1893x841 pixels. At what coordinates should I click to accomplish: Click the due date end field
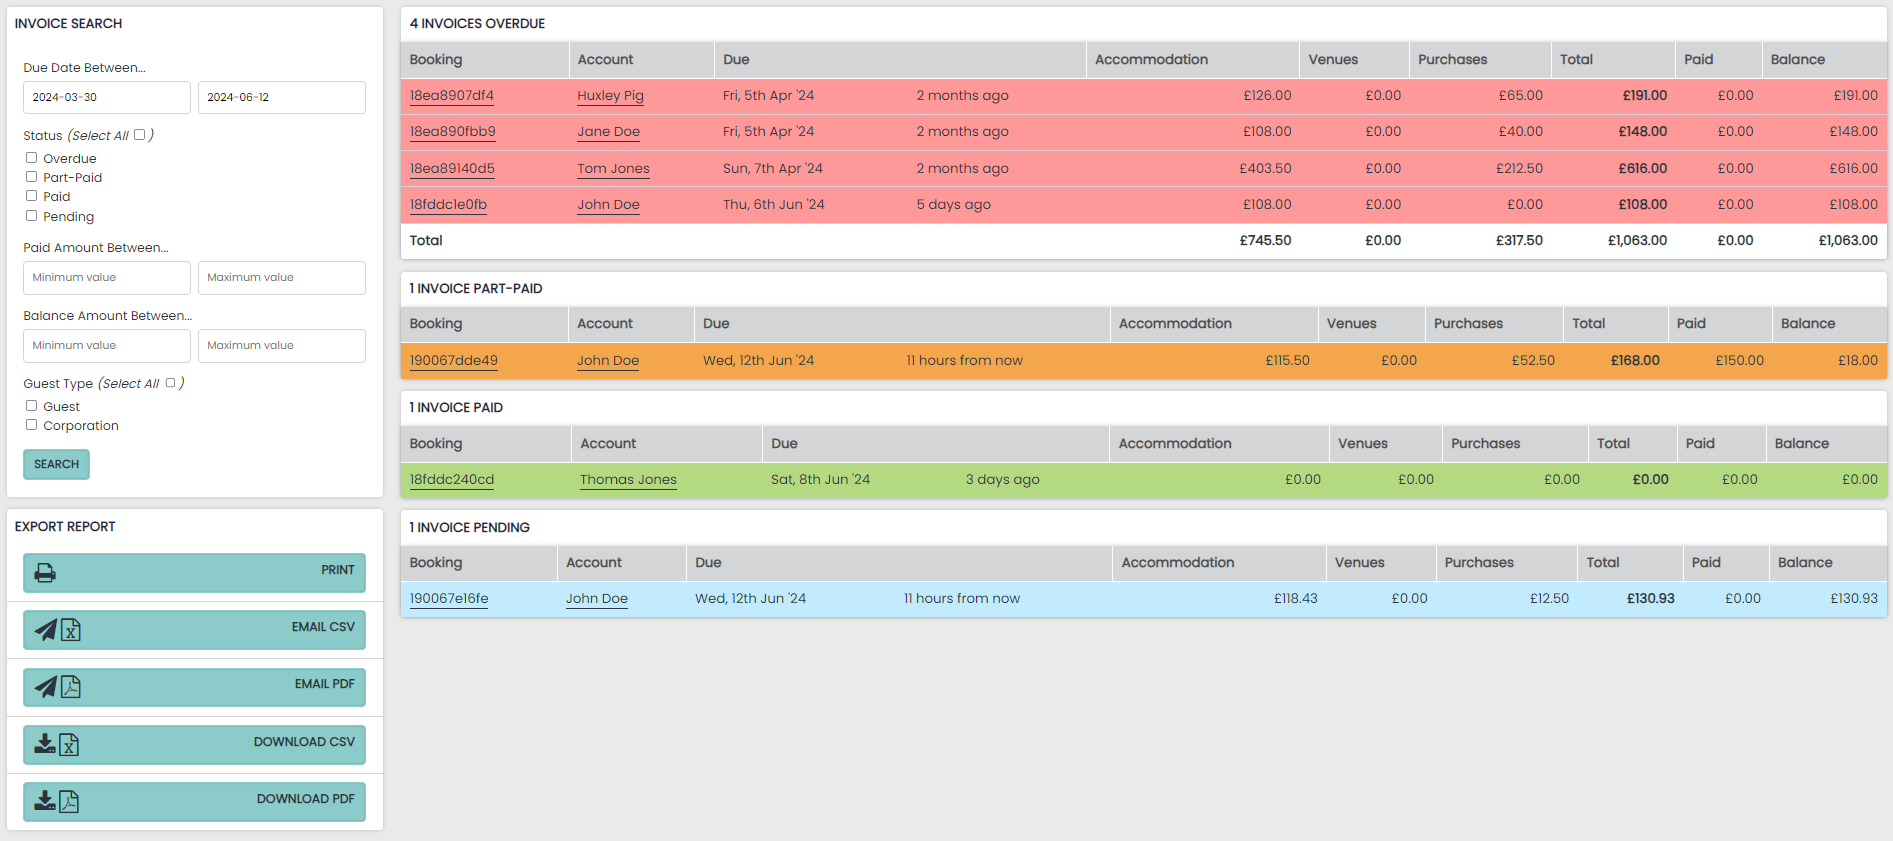tap(281, 98)
